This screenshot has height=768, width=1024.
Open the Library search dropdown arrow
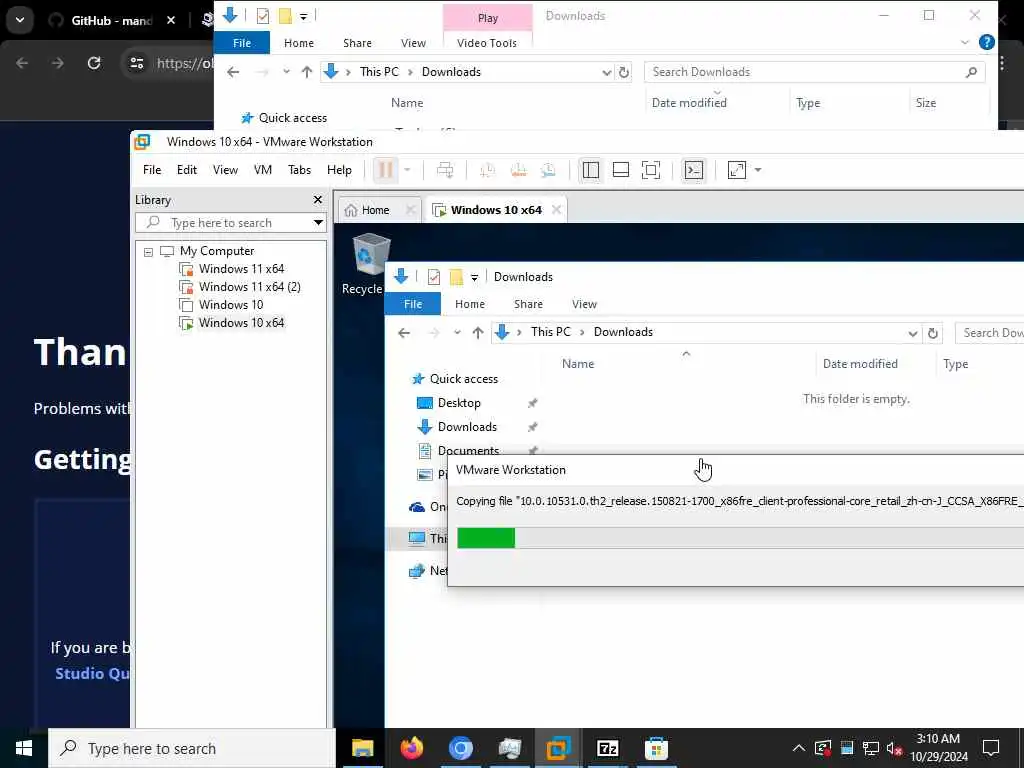318,223
